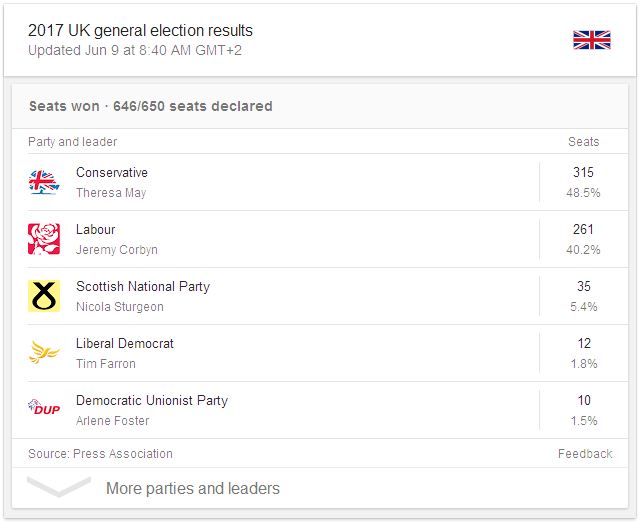
Task: Click the DUP party logo
Action: tap(43, 409)
